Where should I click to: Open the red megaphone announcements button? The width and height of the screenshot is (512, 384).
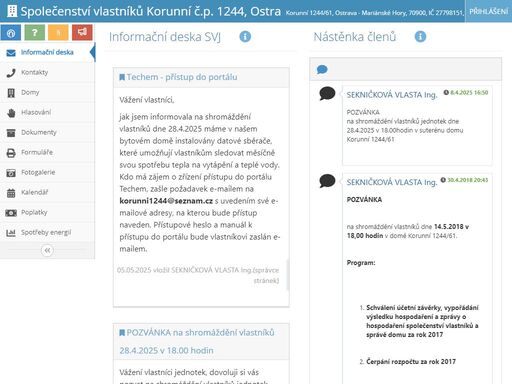point(82,33)
